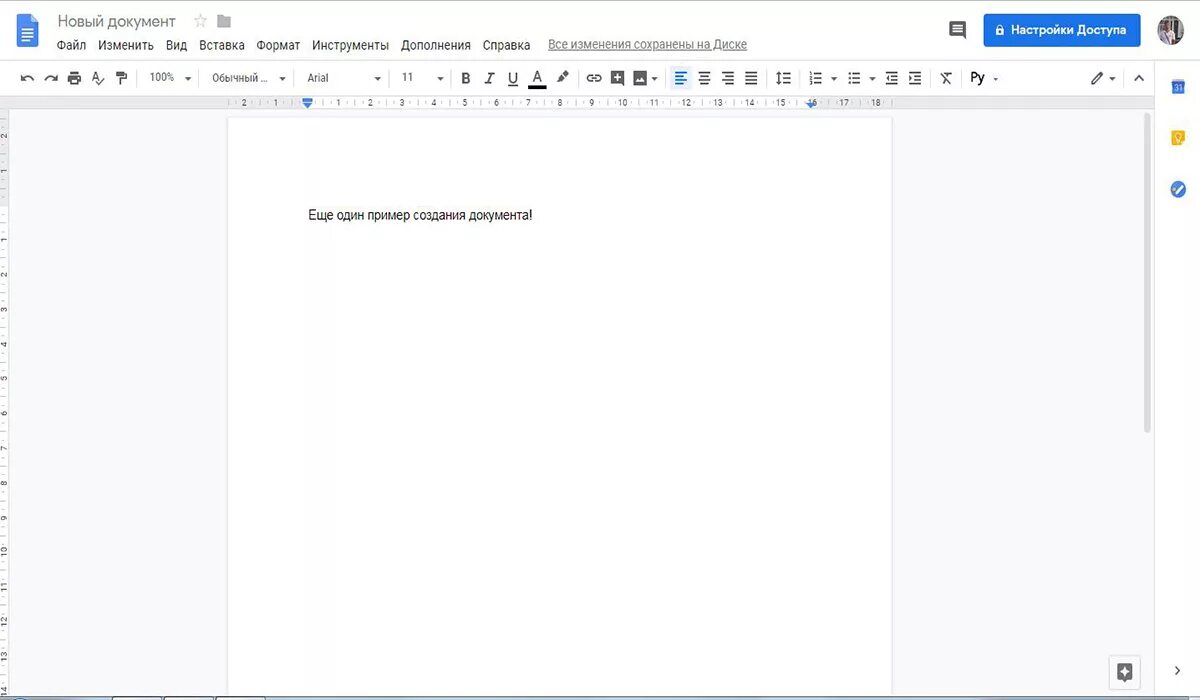Increase the paragraph indent
Image resolution: width=1200 pixels, height=700 pixels.
(x=915, y=78)
